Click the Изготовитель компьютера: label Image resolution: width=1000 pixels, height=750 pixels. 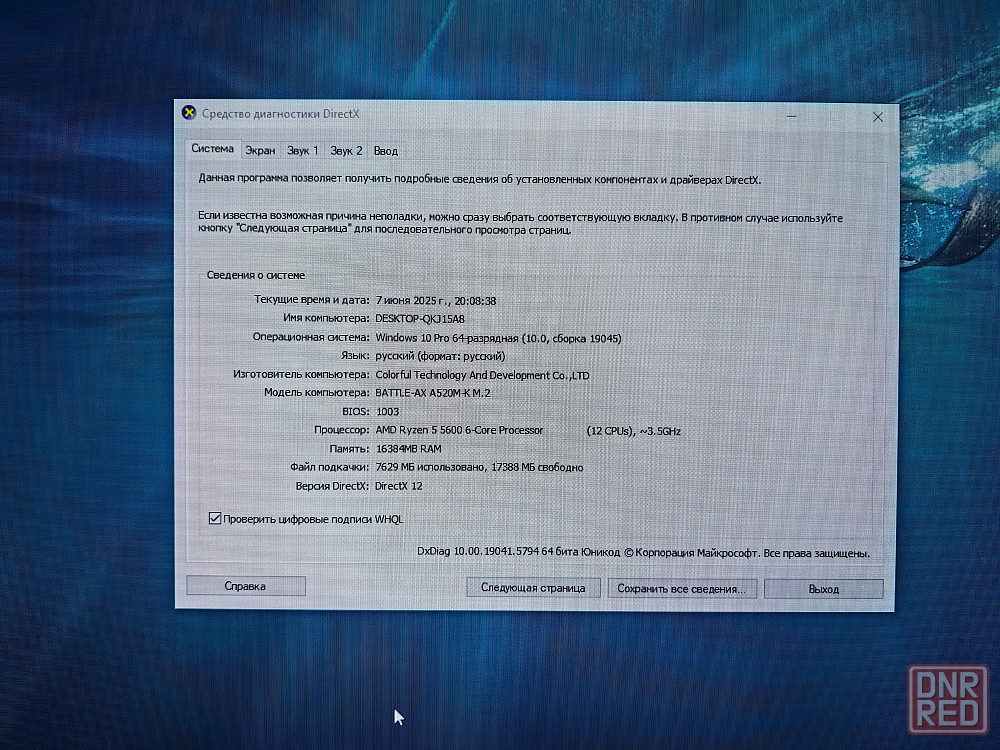(301, 374)
